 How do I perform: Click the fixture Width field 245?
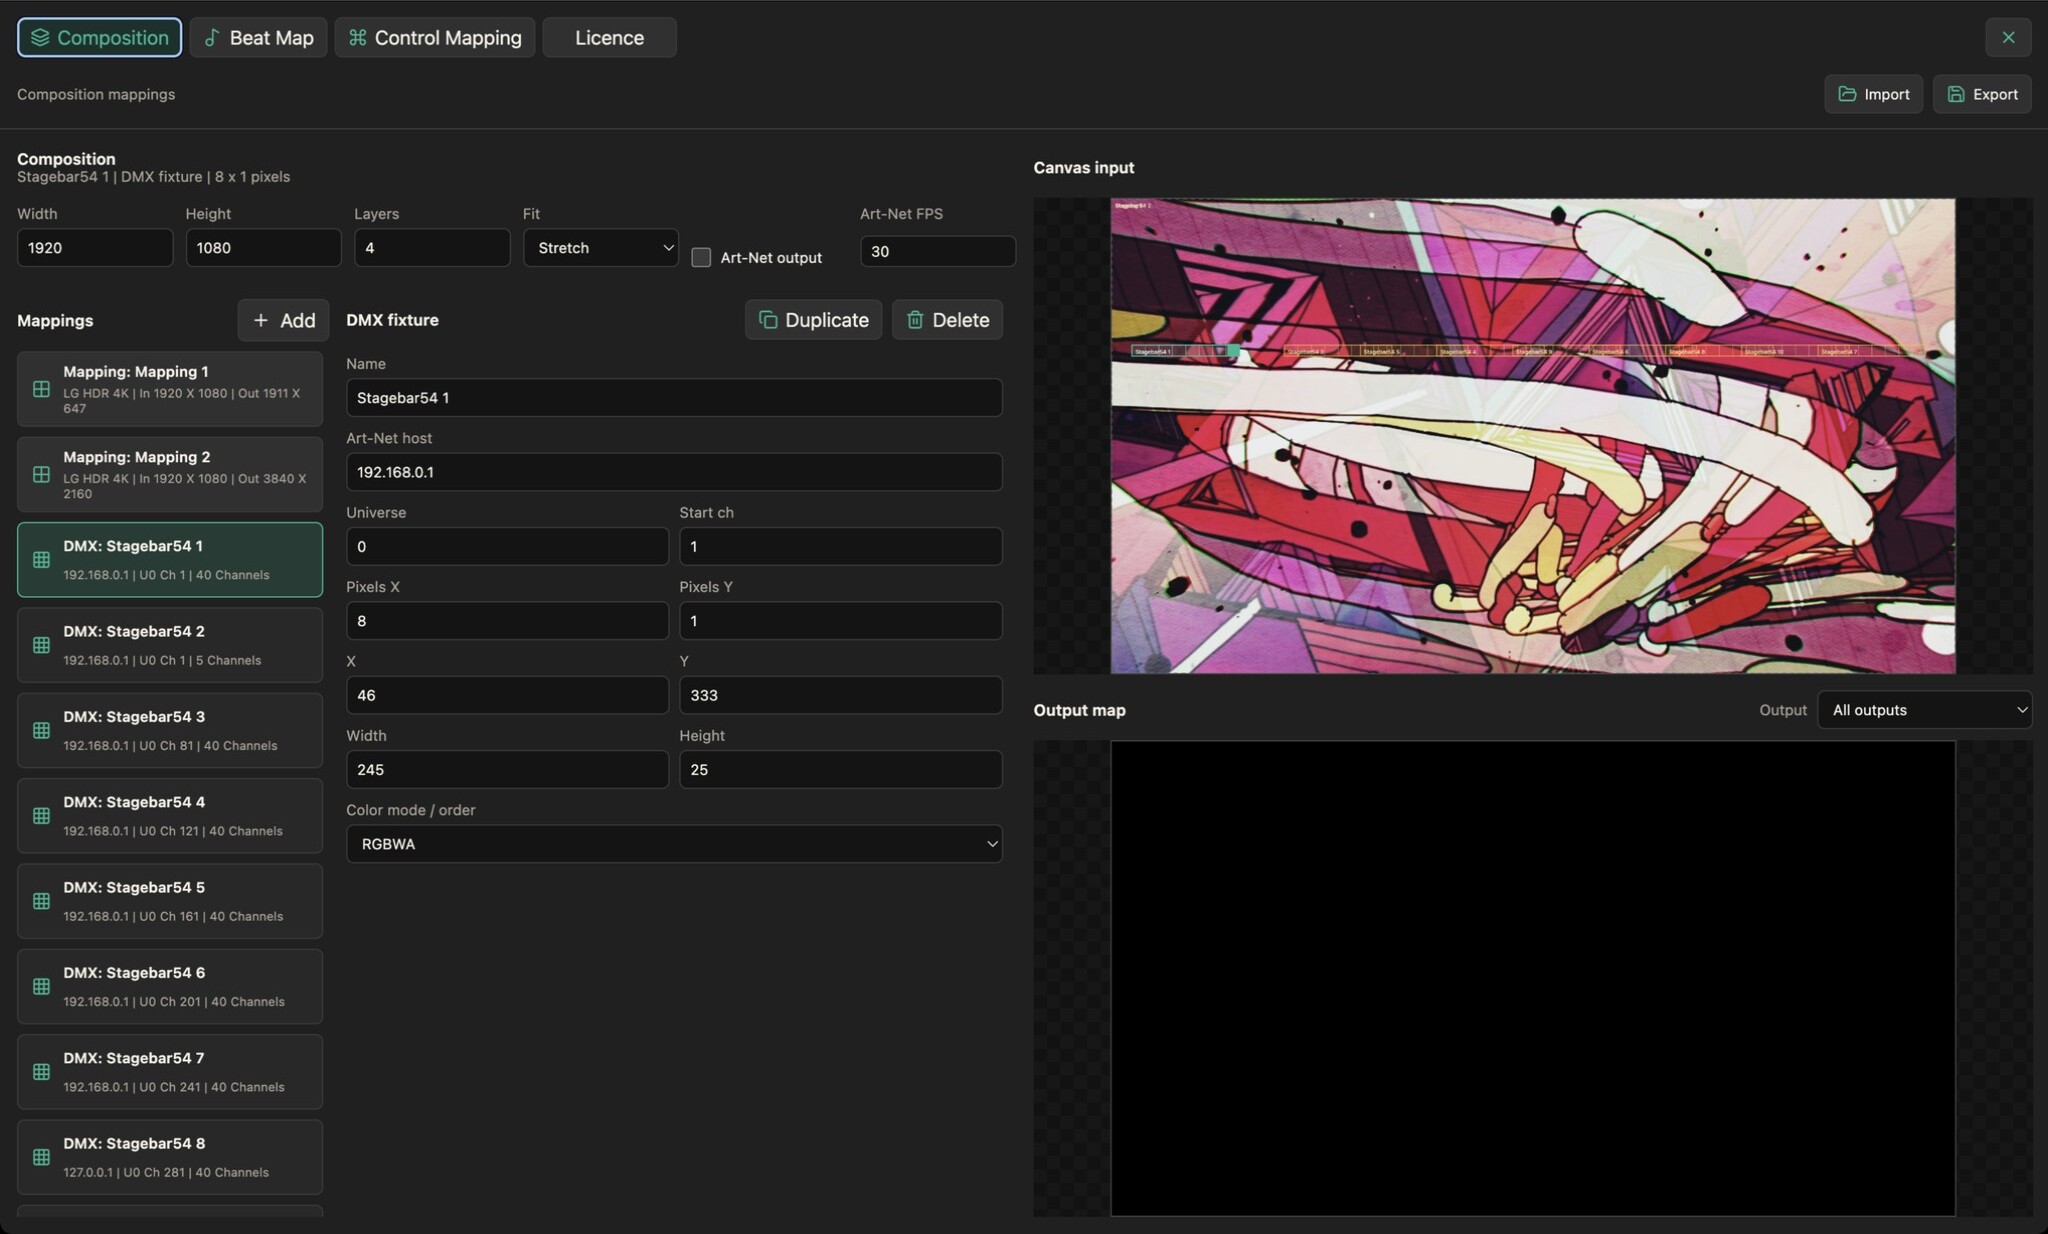click(507, 769)
